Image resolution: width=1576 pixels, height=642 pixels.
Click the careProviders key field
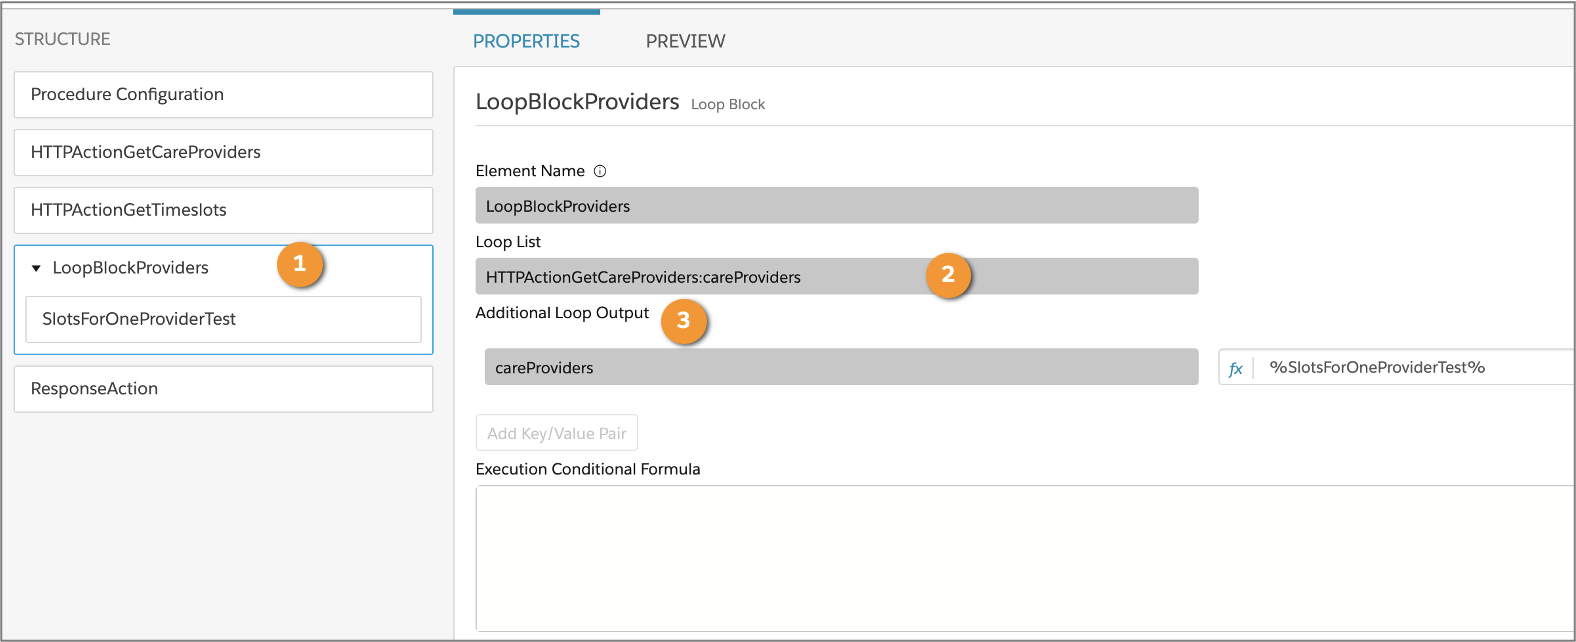pyautogui.click(x=841, y=367)
